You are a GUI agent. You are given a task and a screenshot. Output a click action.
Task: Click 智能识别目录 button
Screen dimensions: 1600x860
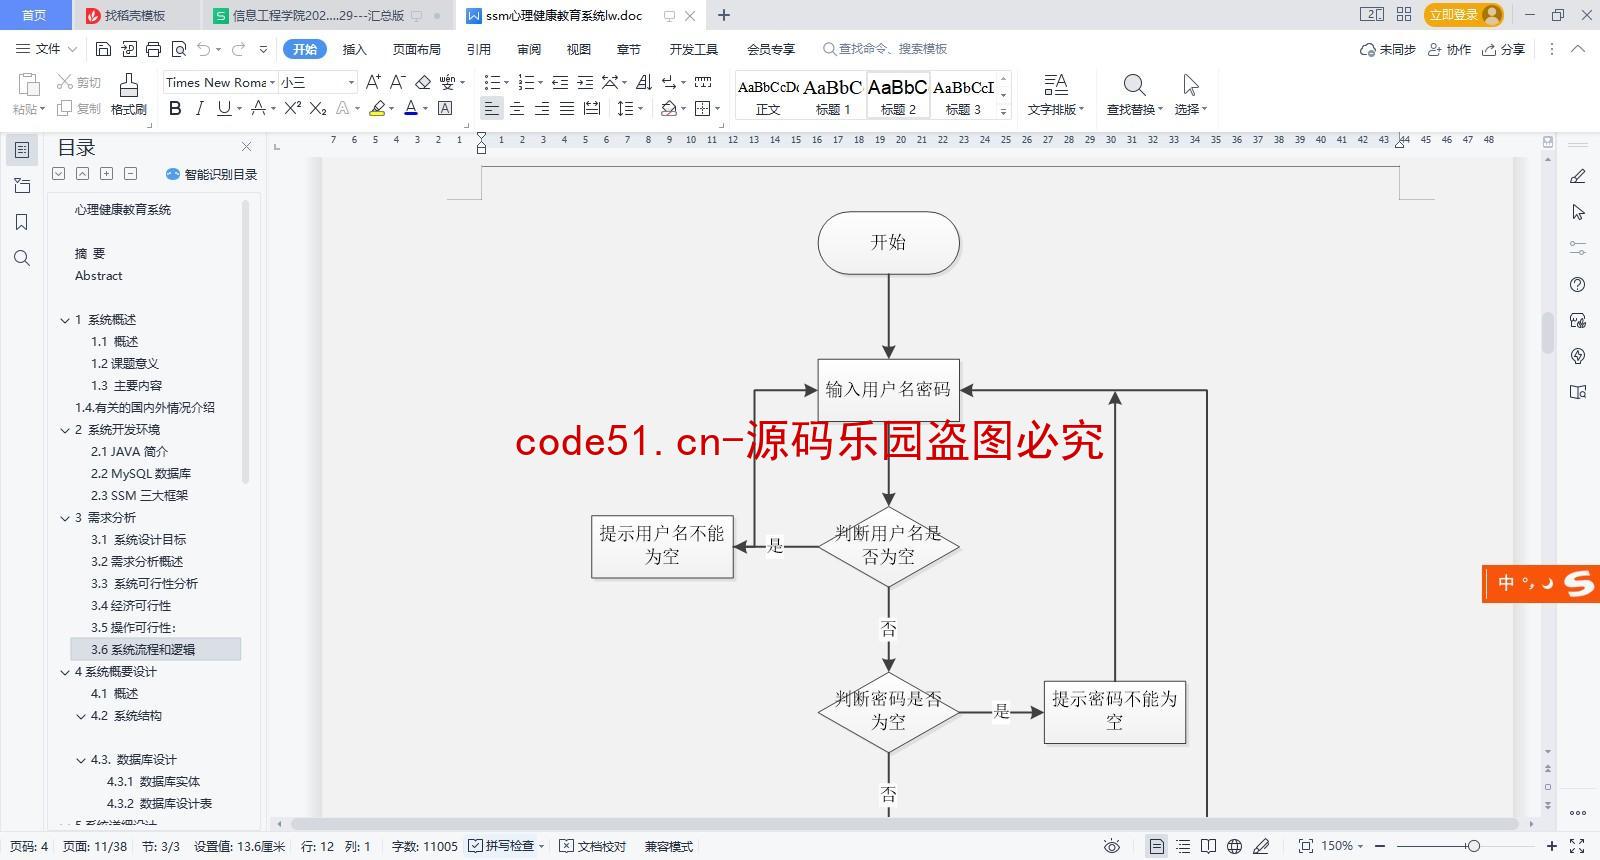pyautogui.click(x=211, y=174)
